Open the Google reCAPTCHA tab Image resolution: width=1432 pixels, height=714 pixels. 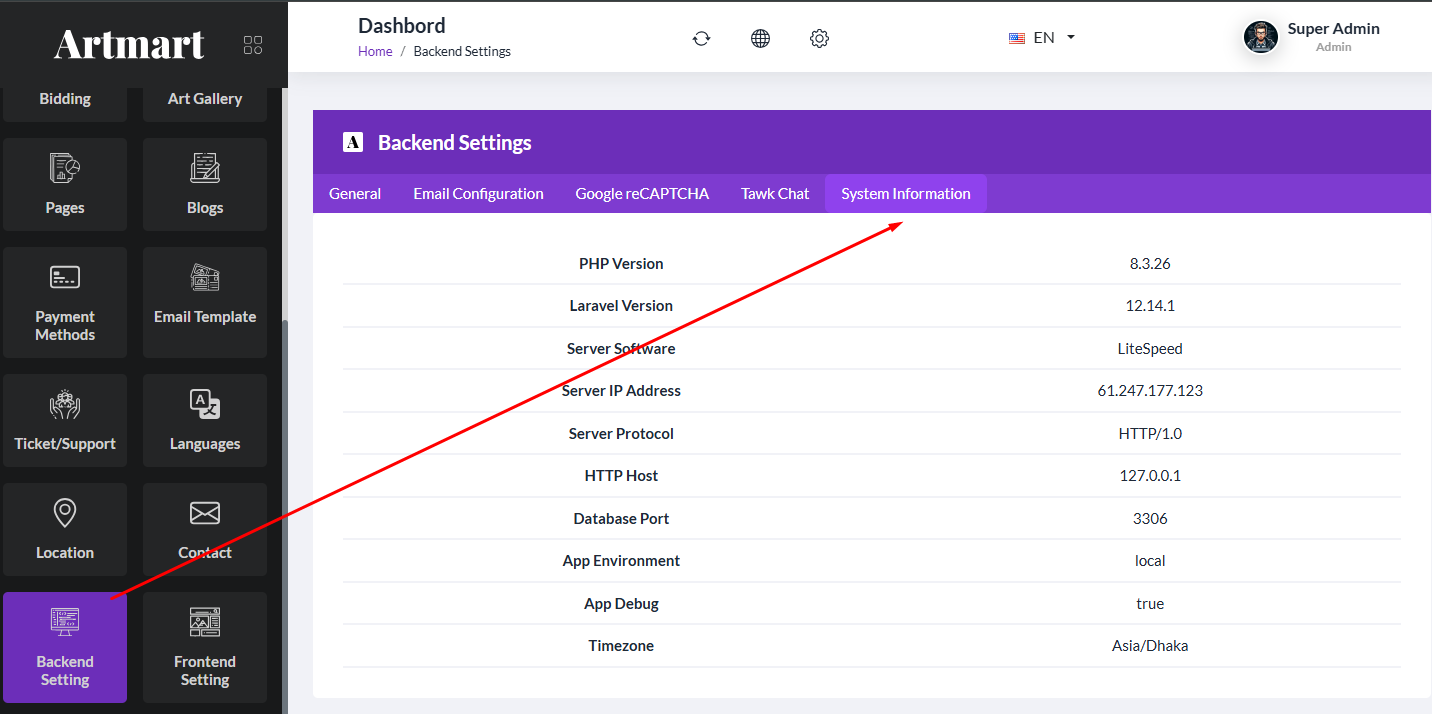[x=642, y=194]
